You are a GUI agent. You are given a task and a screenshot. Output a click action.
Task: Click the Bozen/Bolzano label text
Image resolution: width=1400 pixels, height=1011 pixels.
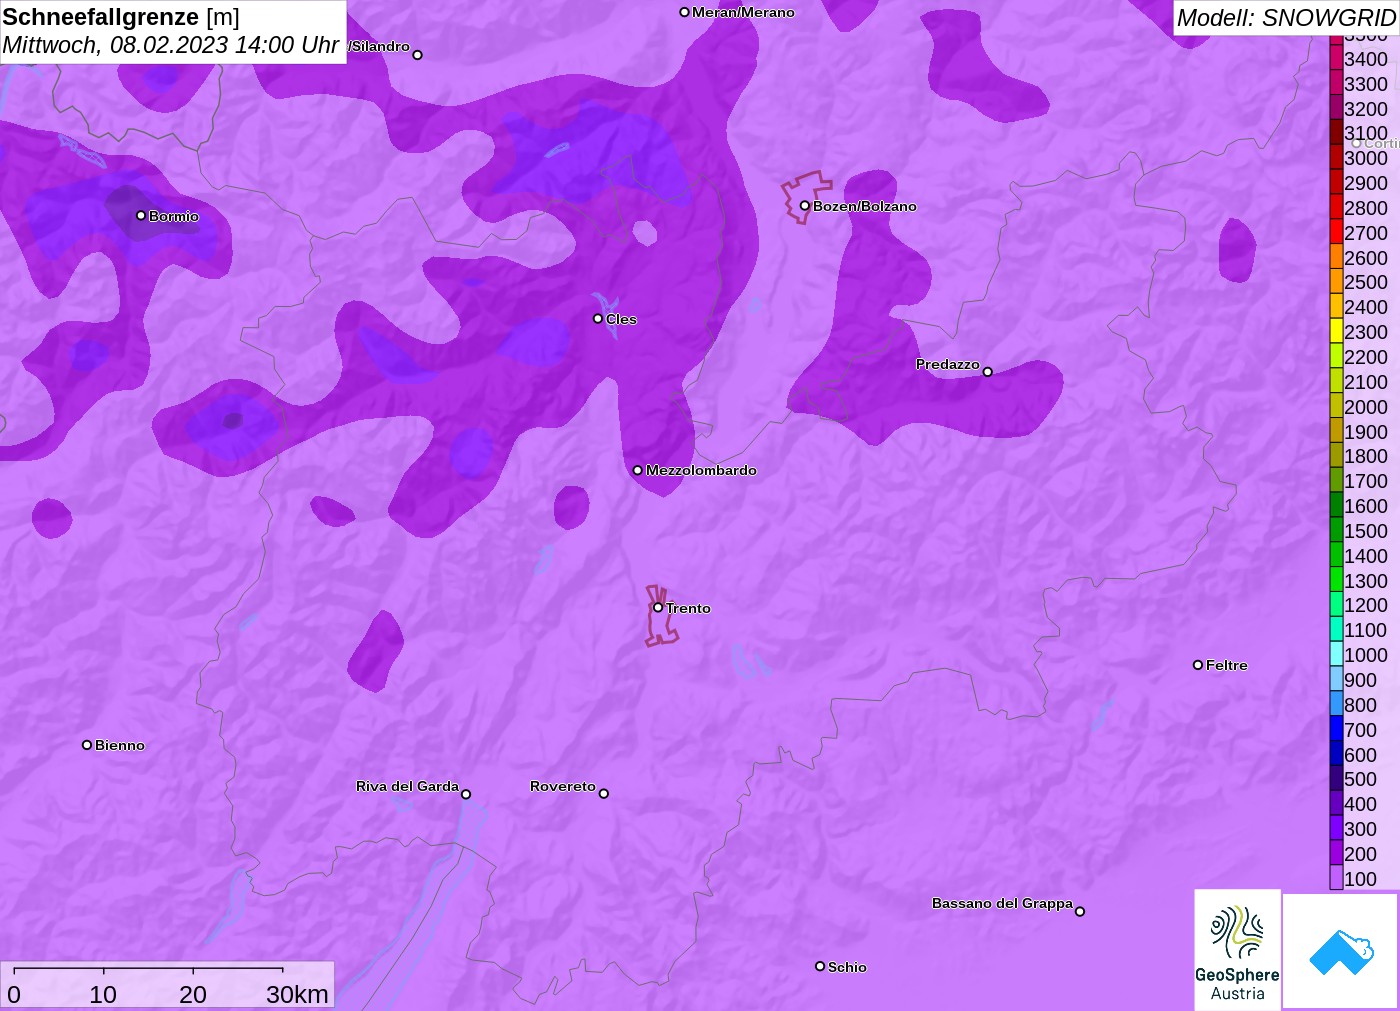pos(865,206)
